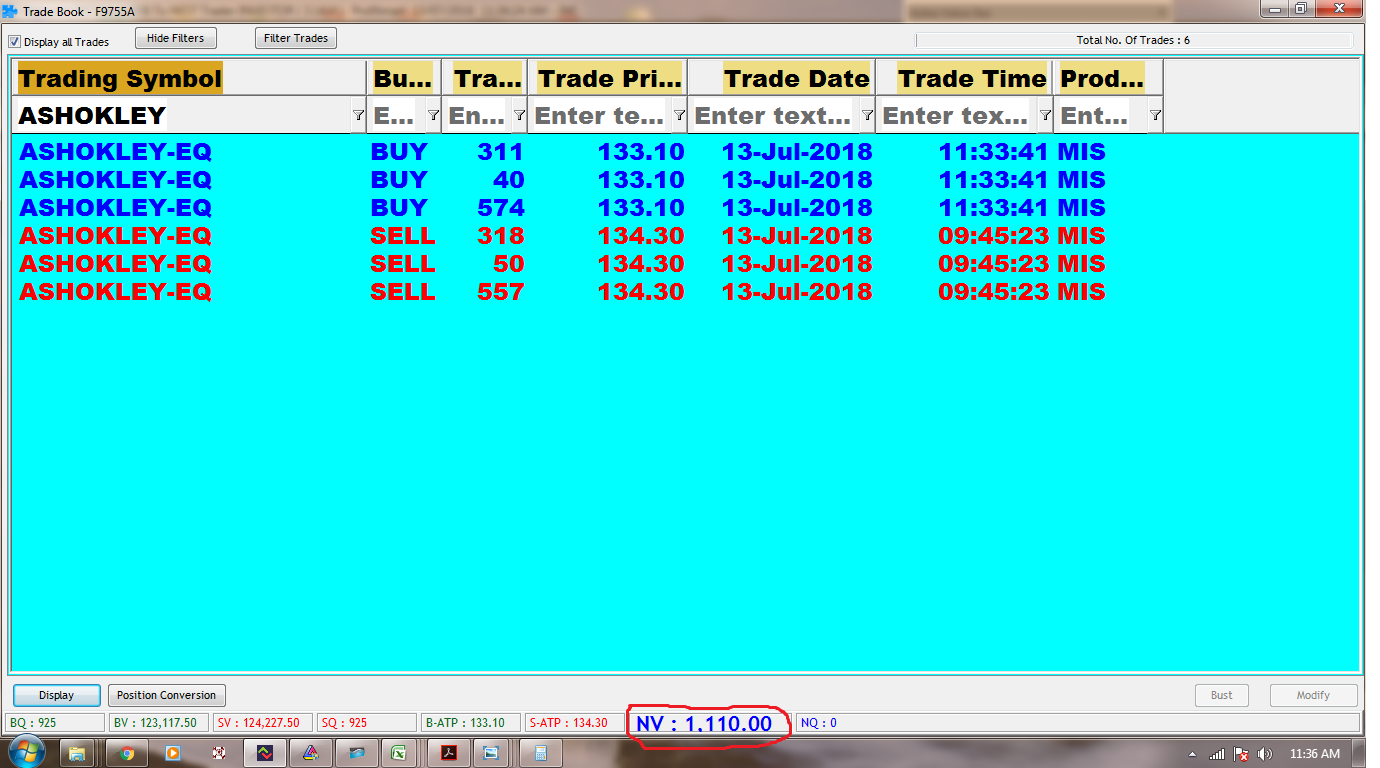Select the SELL row with quantity 318
This screenshot has width=1380, height=768.
(685, 236)
